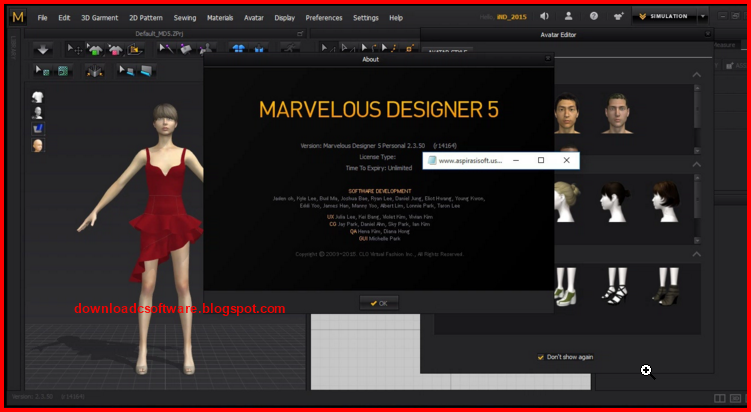Select the short-haired Caucasian male face thumbnail
This screenshot has width=751, height=412.
(617, 114)
